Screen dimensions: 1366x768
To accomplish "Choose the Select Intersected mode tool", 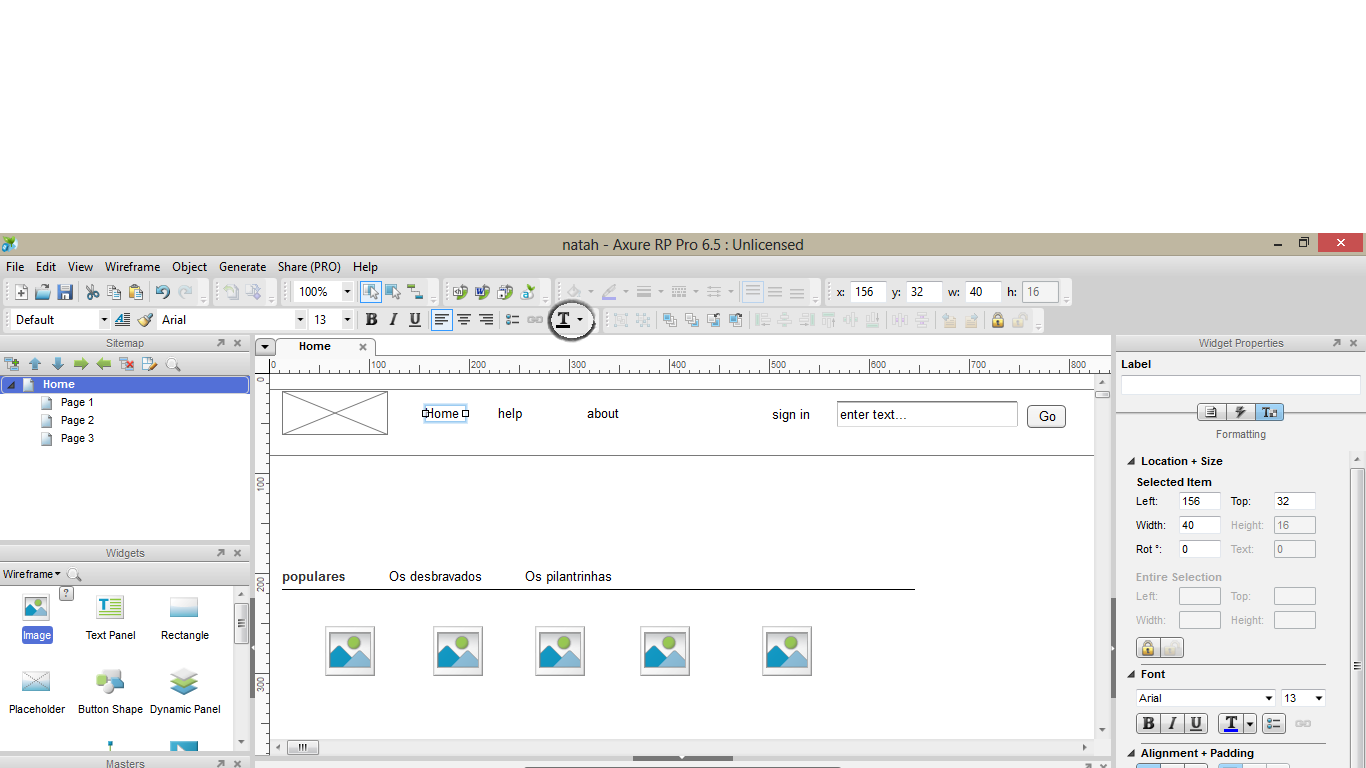I will tap(371, 292).
